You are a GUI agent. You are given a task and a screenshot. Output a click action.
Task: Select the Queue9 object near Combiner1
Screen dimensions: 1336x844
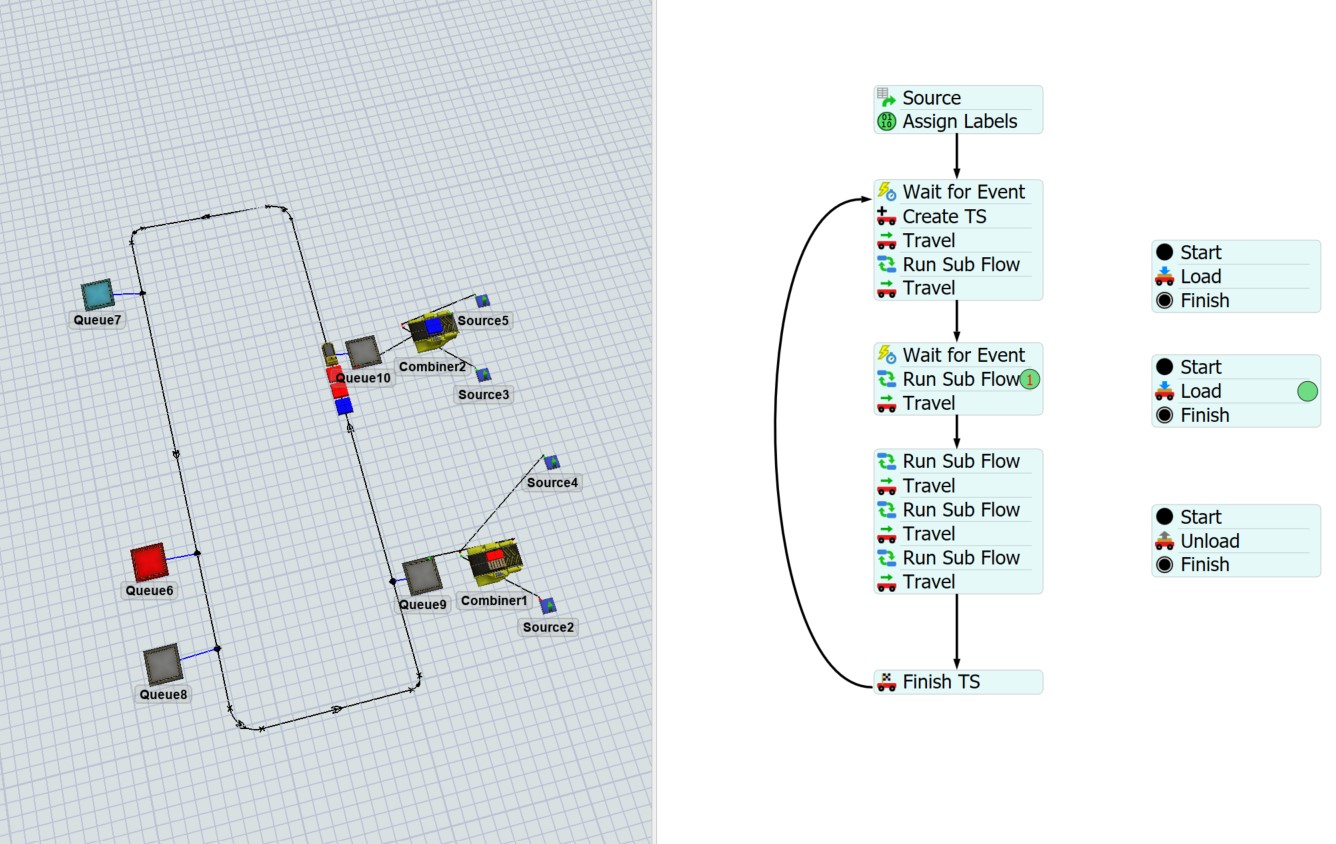(422, 576)
